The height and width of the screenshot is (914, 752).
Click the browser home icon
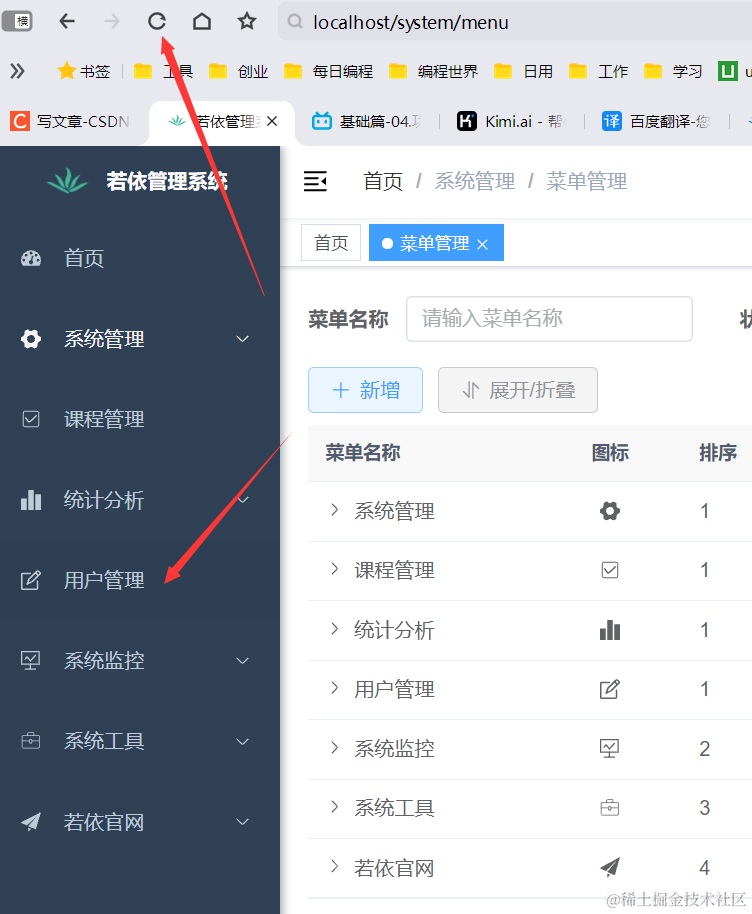click(x=202, y=22)
